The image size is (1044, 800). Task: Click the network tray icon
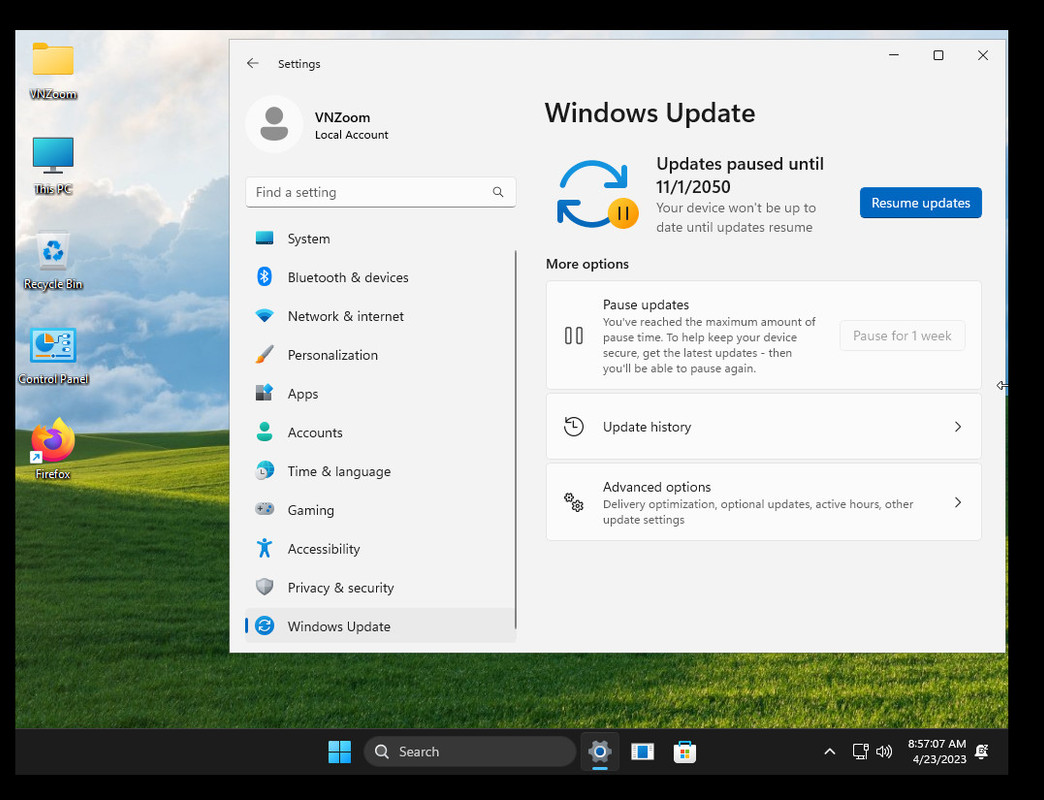pos(860,752)
